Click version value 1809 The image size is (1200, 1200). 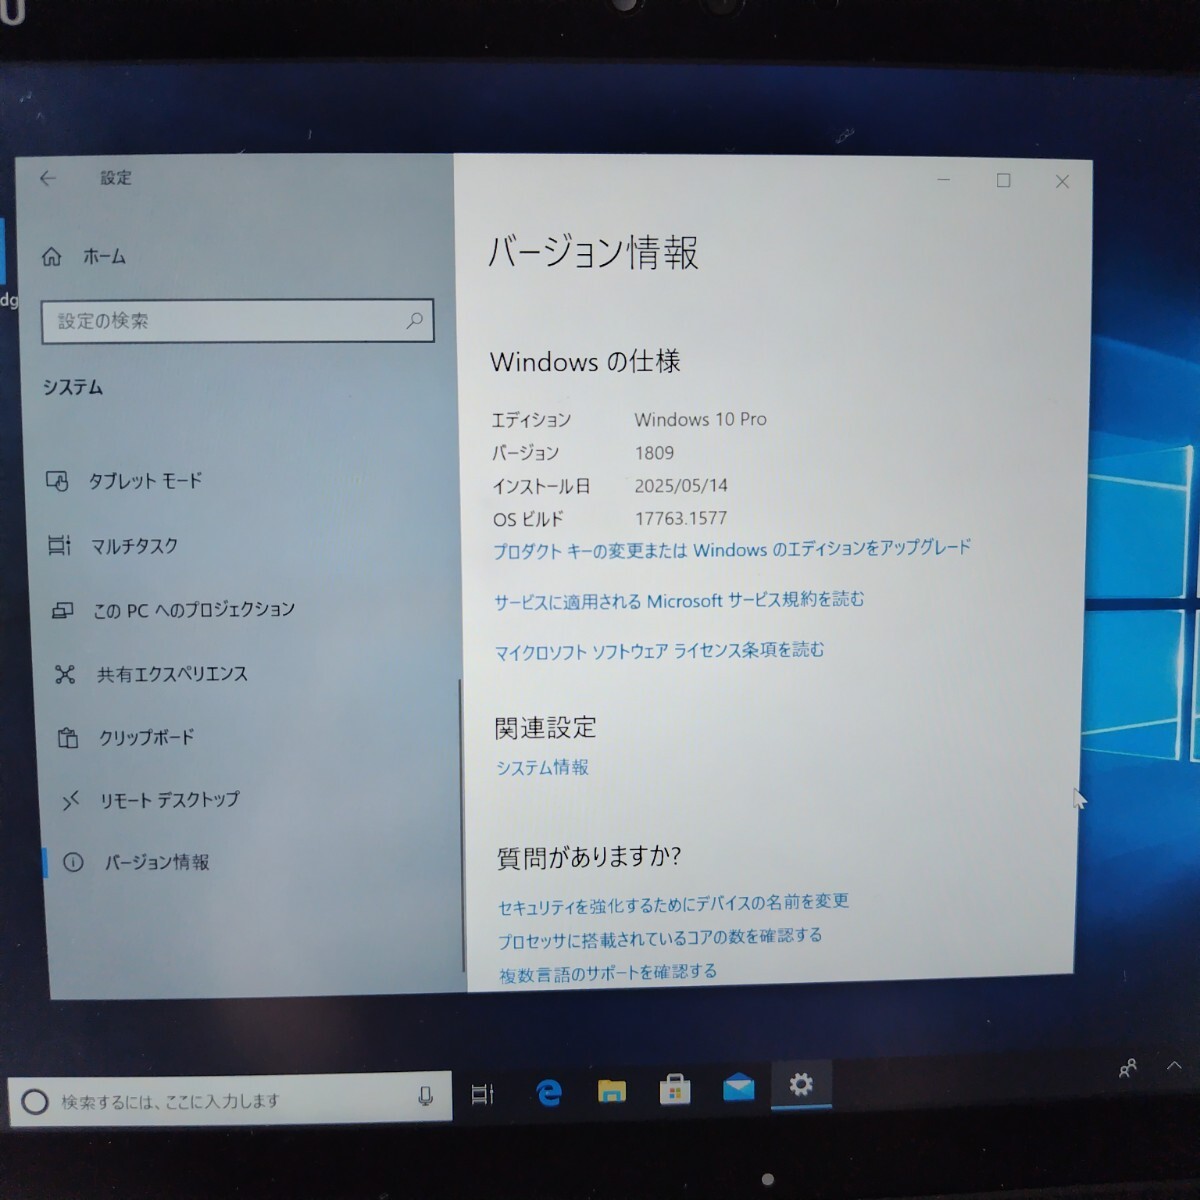(654, 453)
